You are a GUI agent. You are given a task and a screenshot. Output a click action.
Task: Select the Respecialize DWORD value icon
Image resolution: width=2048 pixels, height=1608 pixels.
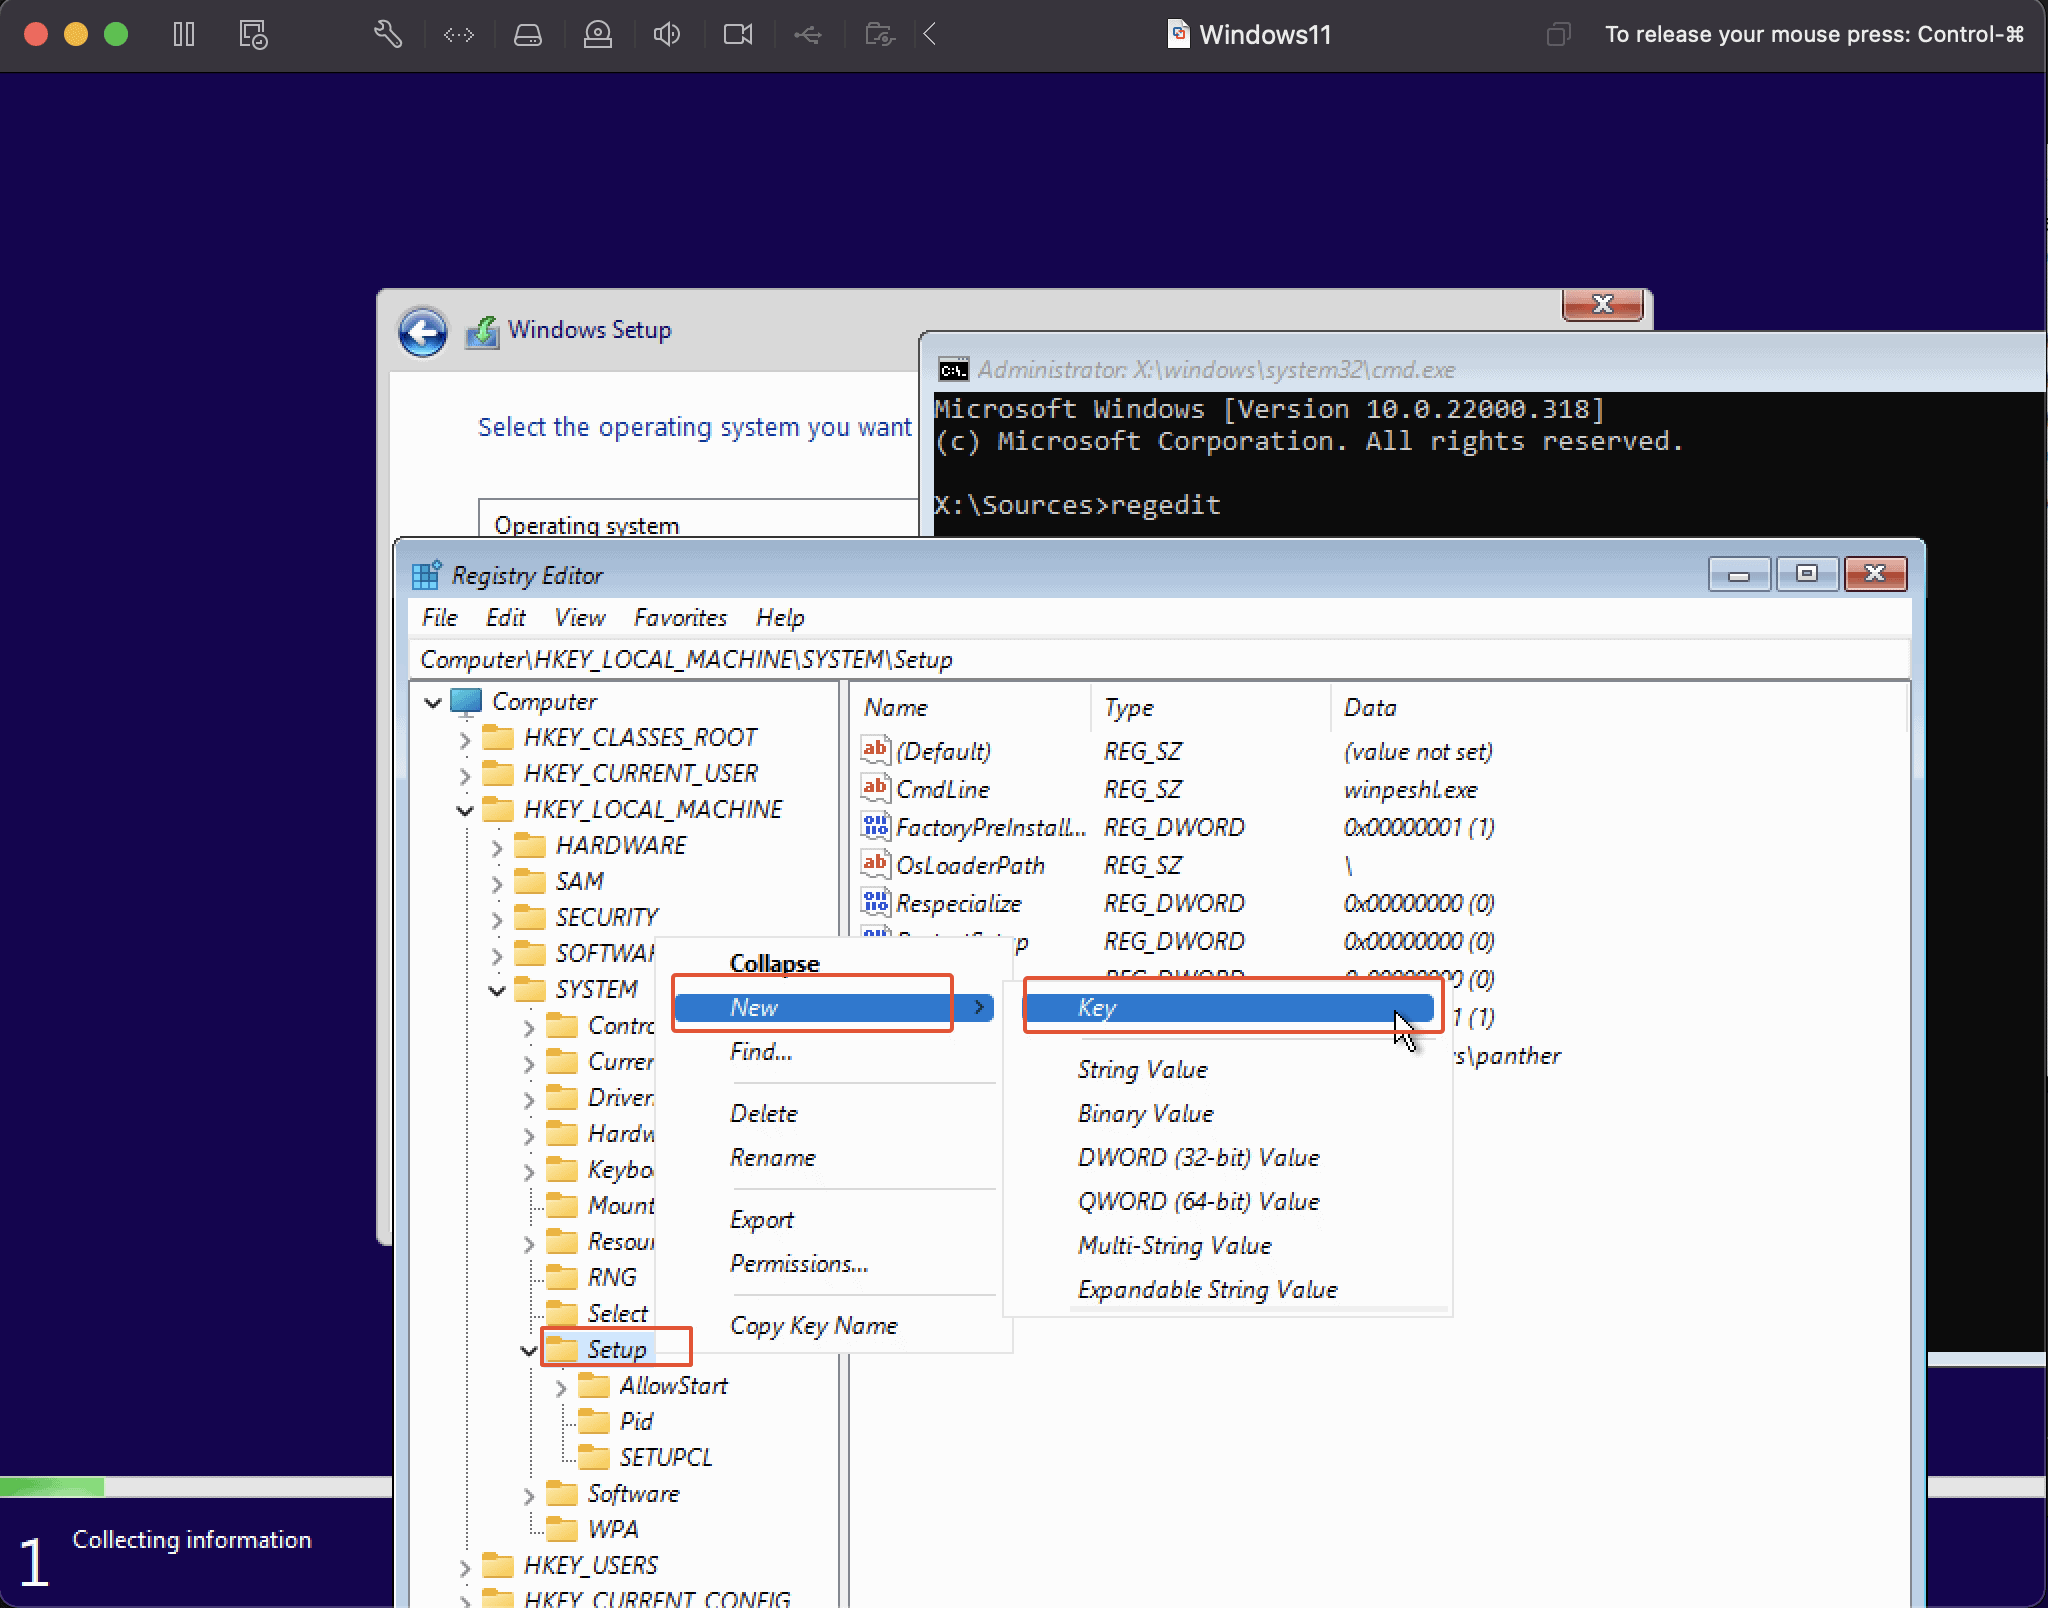pos(875,902)
